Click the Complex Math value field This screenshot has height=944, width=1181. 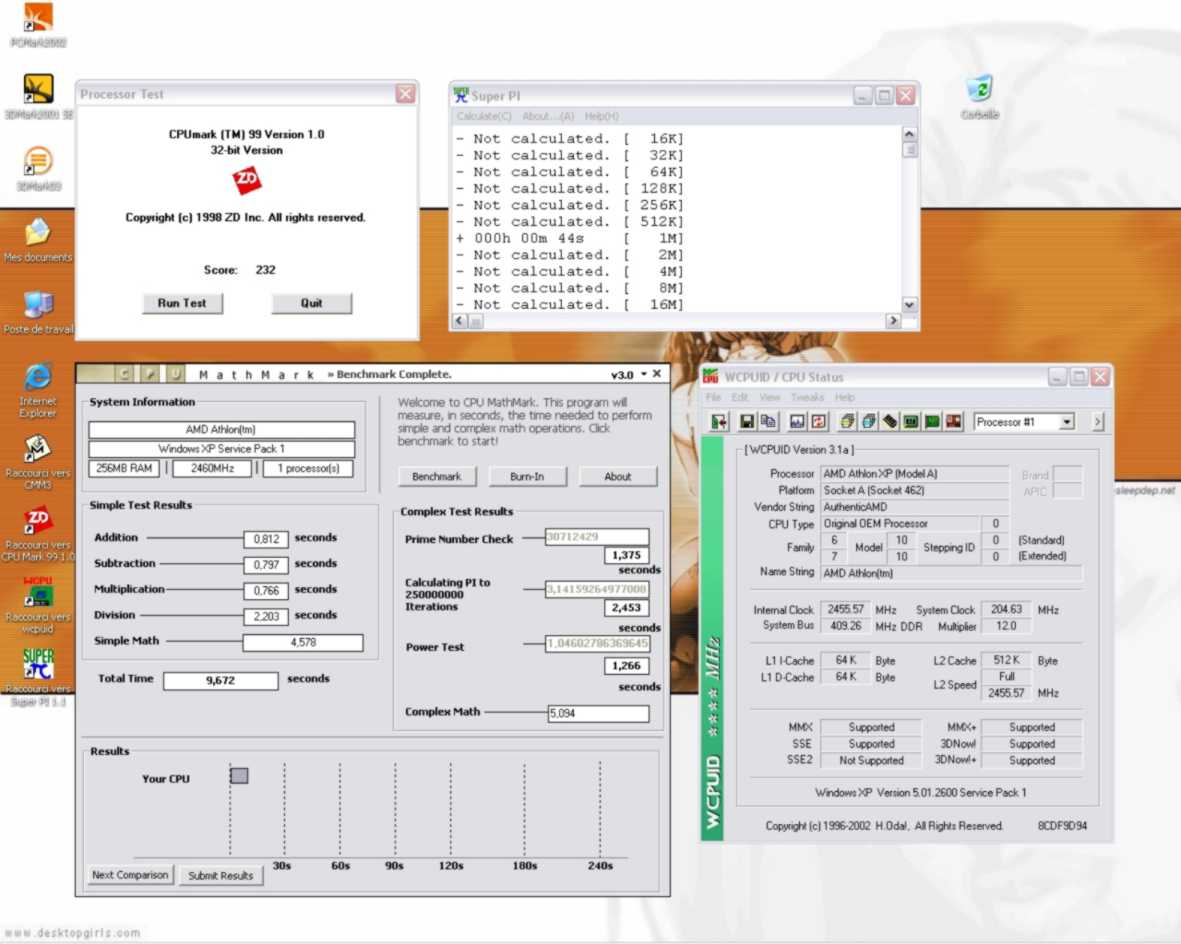point(598,713)
